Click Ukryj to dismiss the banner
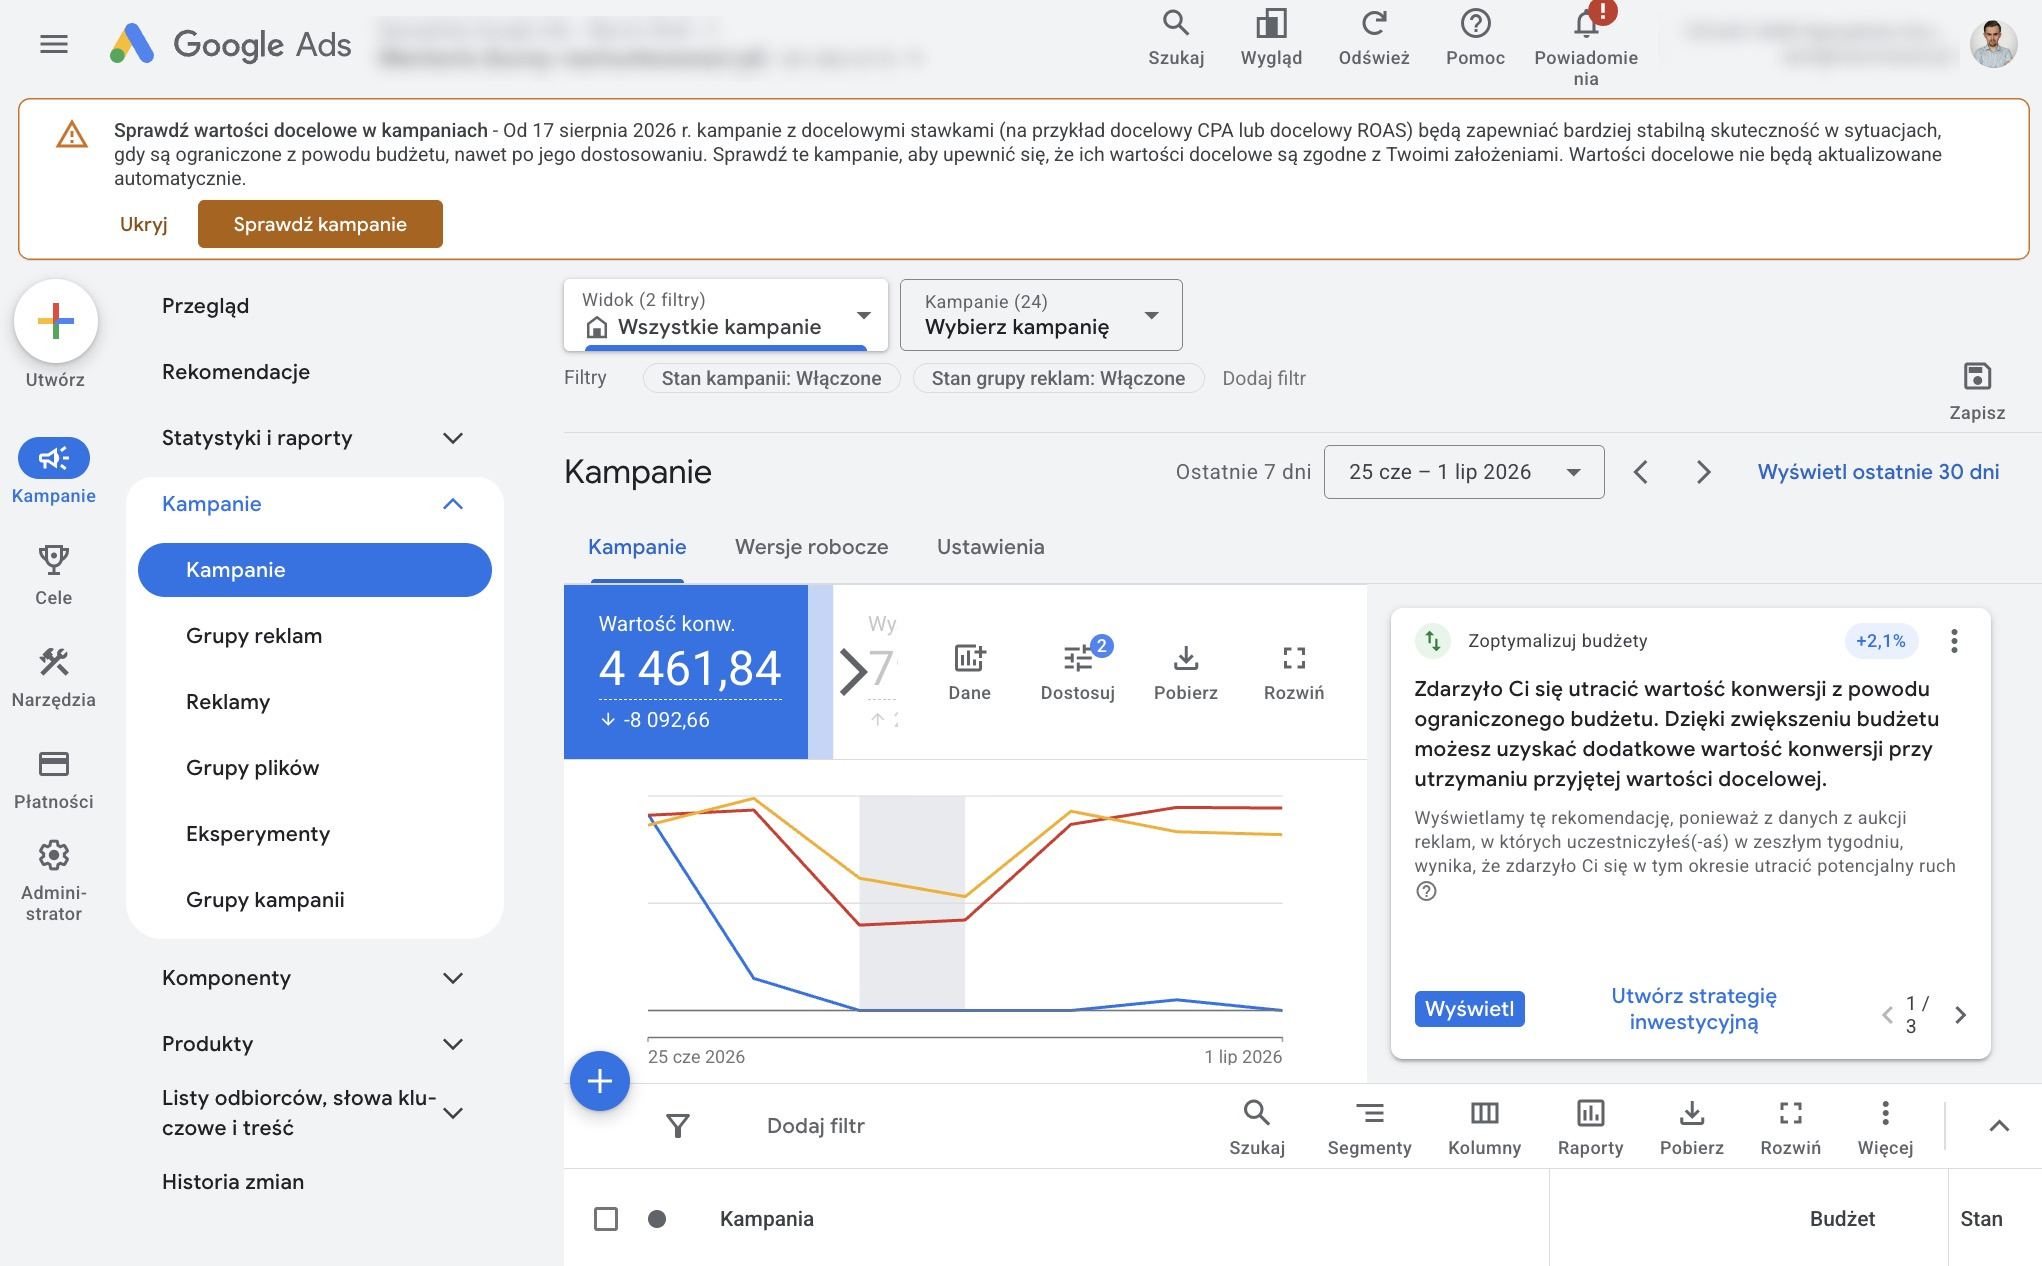The image size is (2042, 1266). pyautogui.click(x=143, y=224)
